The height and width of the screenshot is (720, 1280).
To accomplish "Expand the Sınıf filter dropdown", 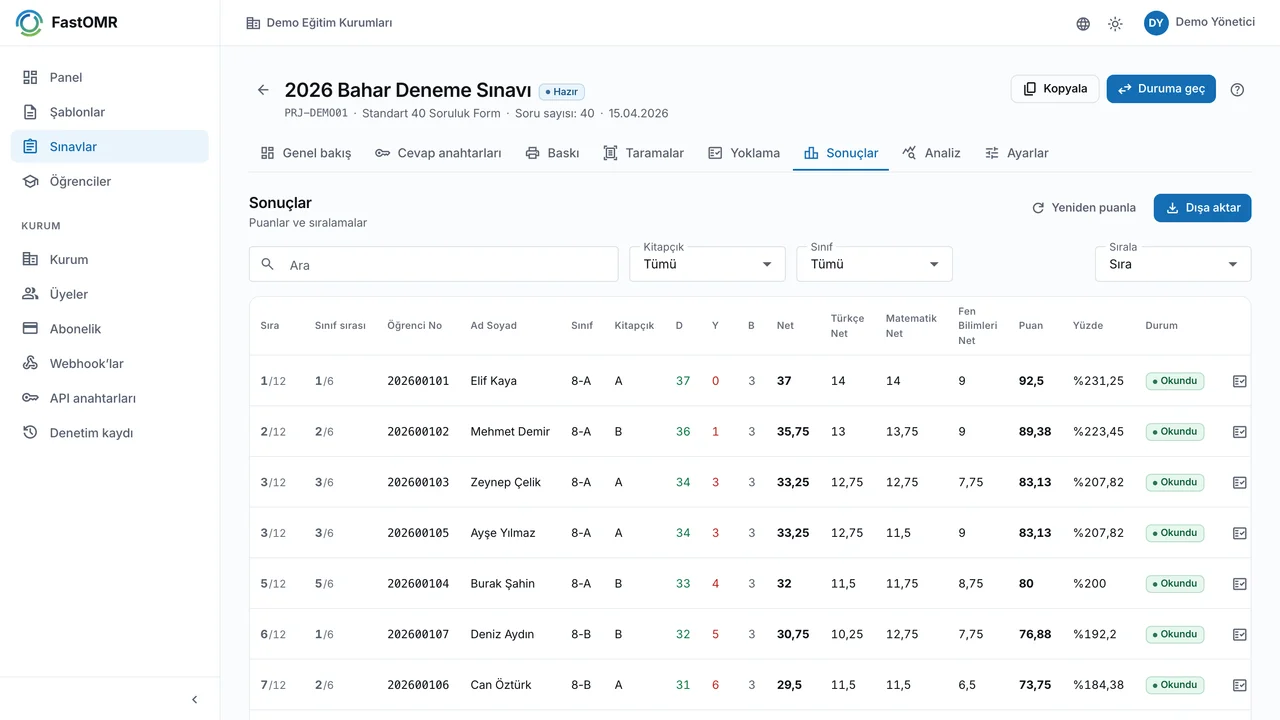I will [x=874, y=264].
